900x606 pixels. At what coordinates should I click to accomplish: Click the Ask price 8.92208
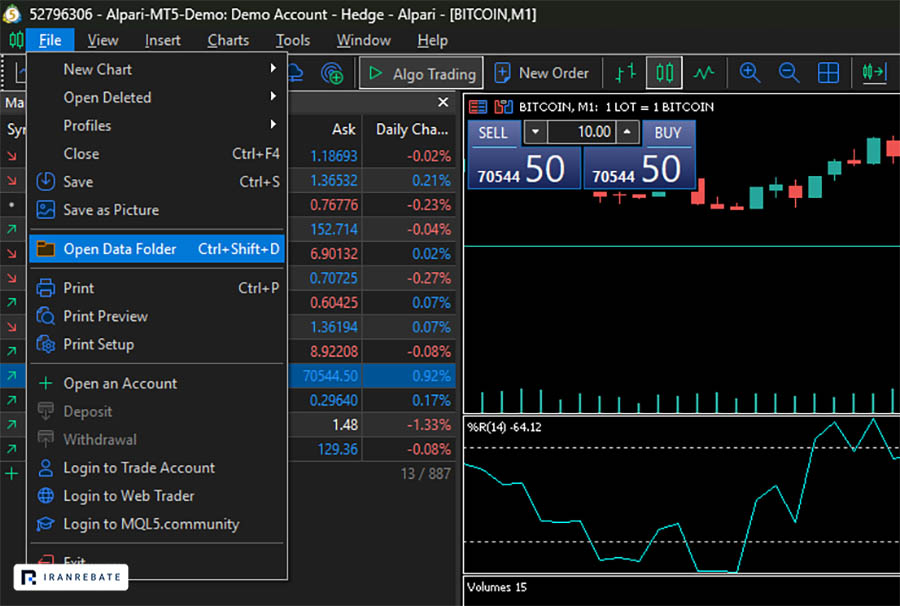(333, 351)
